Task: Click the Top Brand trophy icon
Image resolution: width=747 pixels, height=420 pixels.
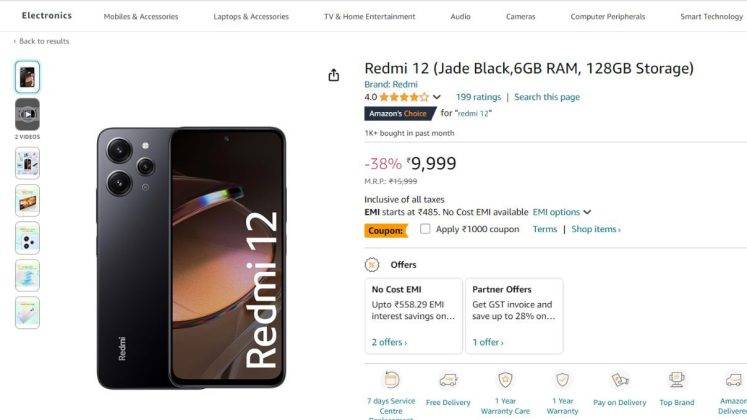Action: (676, 380)
